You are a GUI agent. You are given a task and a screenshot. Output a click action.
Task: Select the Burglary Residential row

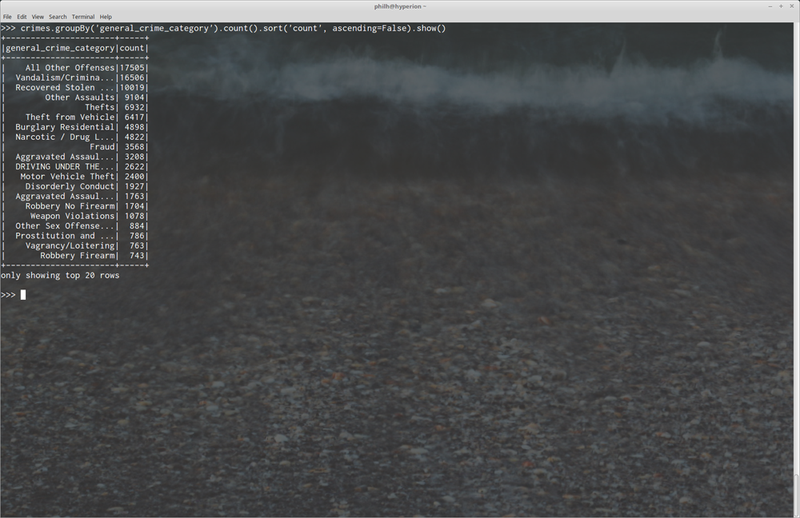pos(75,127)
